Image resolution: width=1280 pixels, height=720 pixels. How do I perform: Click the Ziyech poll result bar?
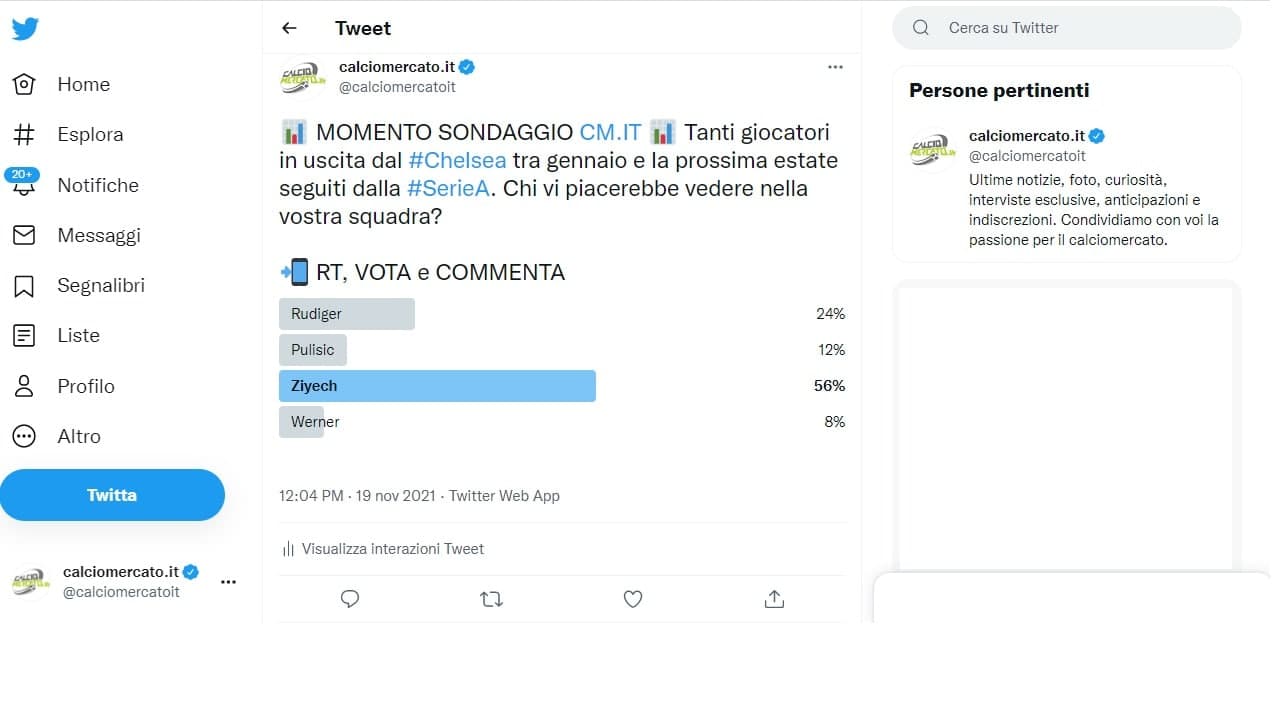pyautogui.click(x=437, y=386)
